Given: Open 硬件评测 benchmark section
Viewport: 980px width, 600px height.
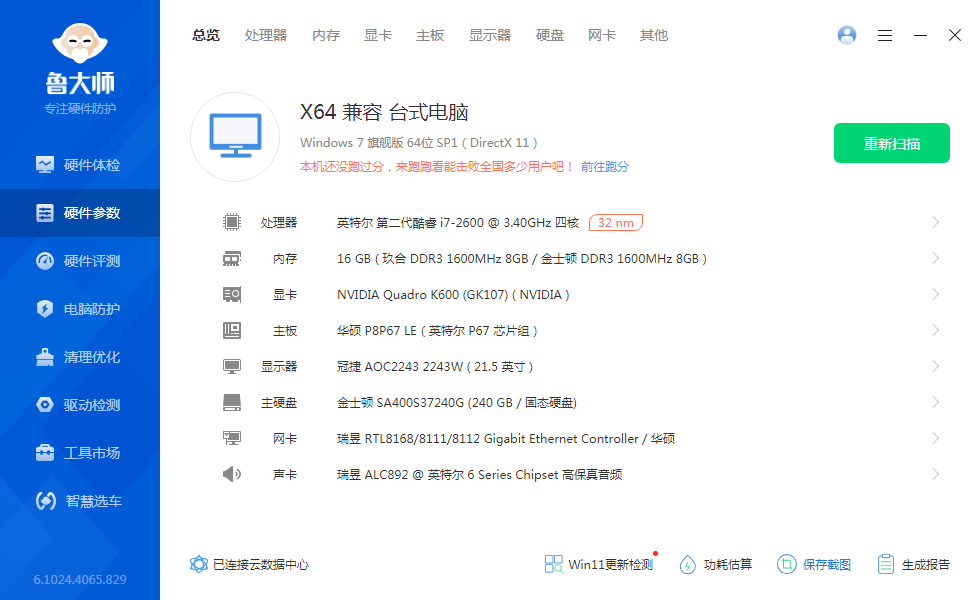Looking at the screenshot, I should (80, 261).
